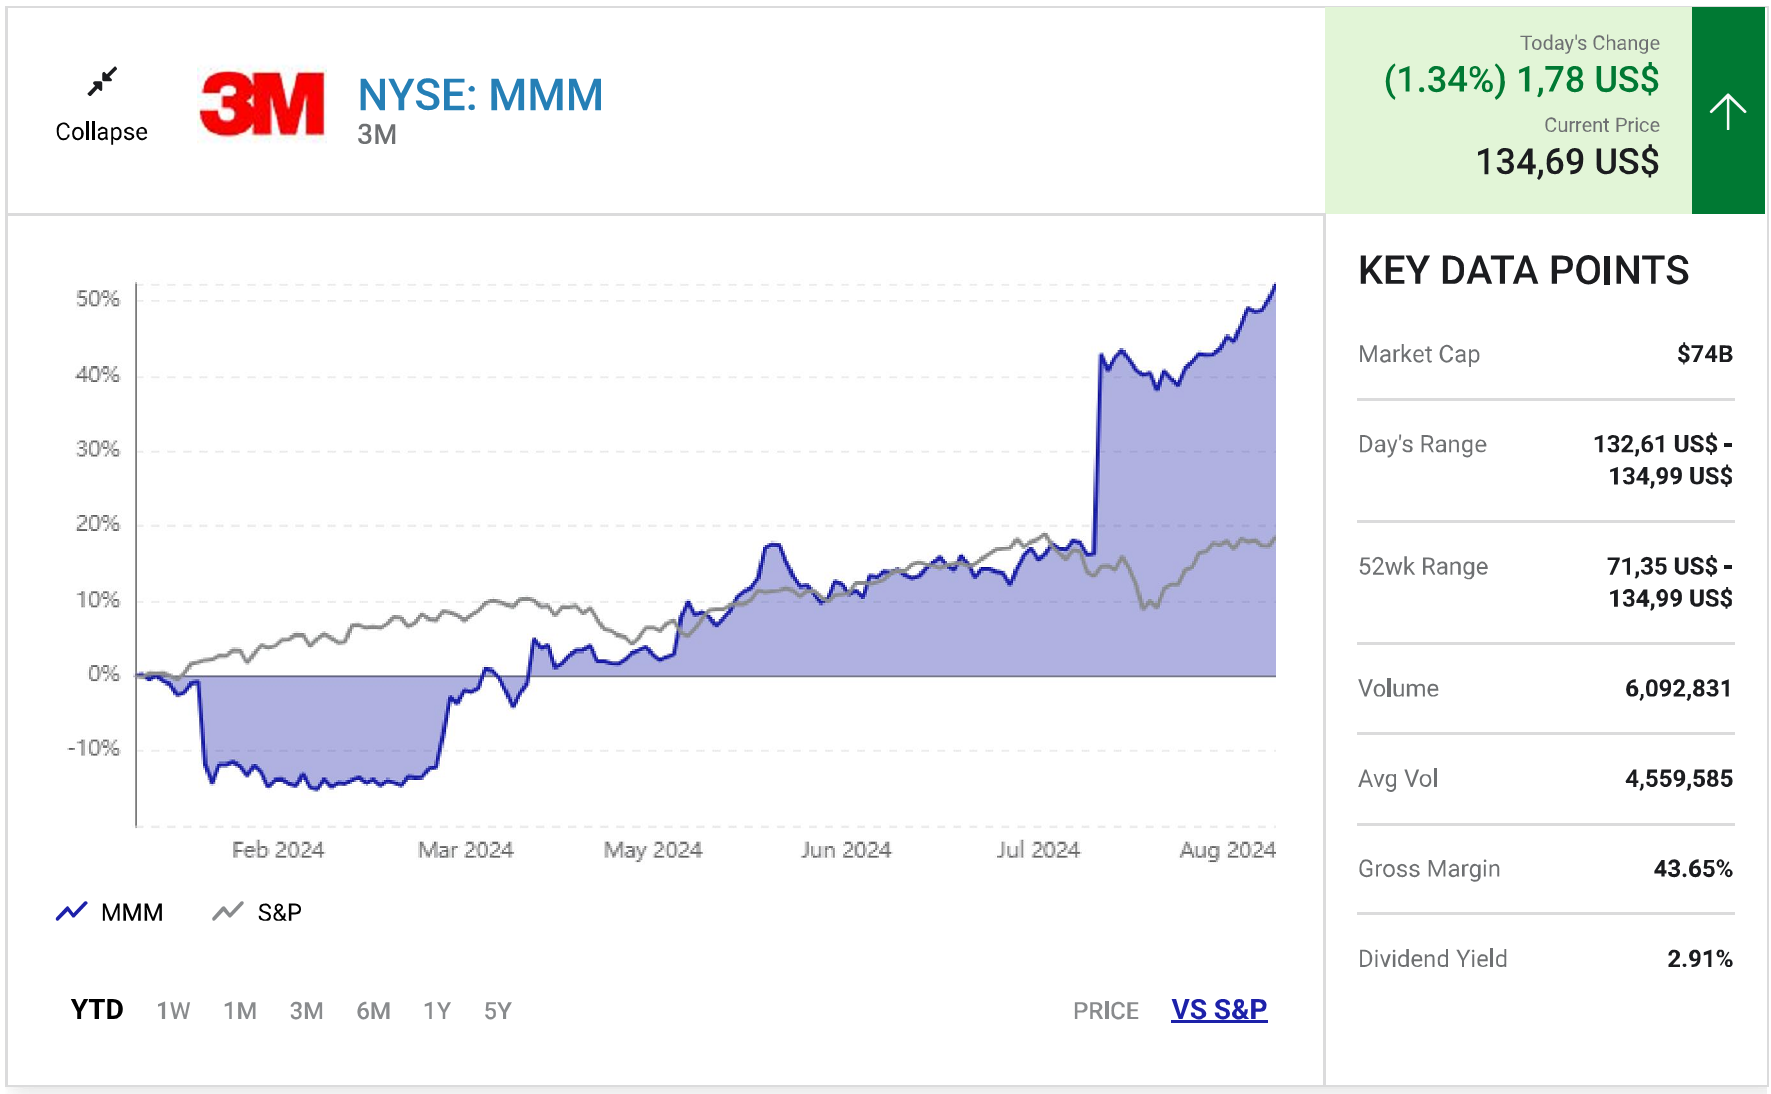Toggle MMM series via legend label

[x=132, y=912]
